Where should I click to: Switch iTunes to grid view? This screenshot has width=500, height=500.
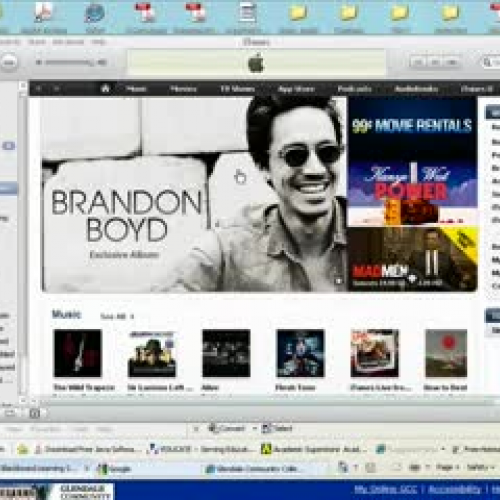pyautogui.click(x=435, y=62)
